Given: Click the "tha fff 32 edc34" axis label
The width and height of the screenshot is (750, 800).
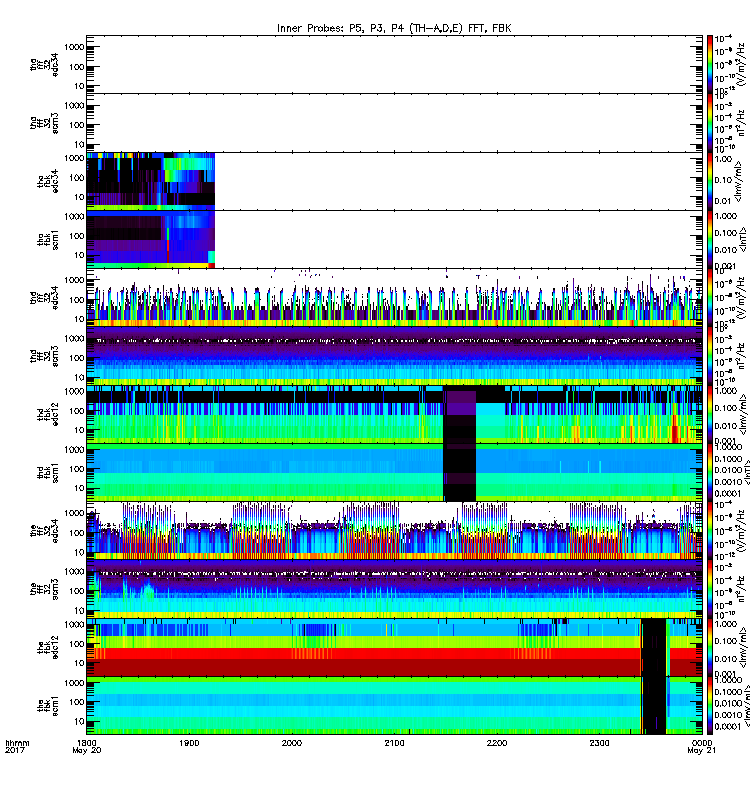Looking at the screenshot, I should click(x=44, y=65).
